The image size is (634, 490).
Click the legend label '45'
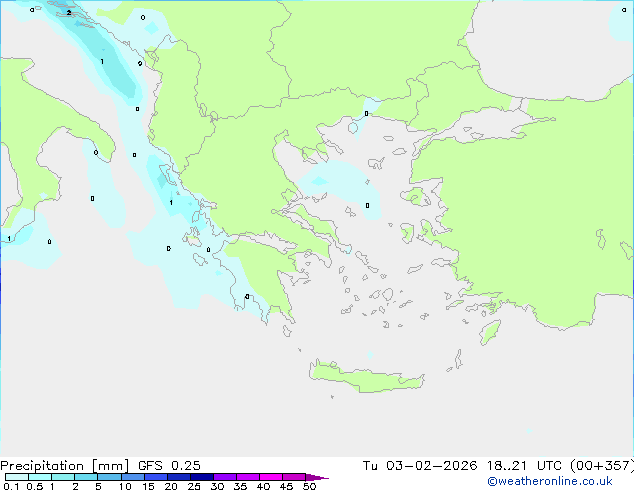(x=286, y=486)
